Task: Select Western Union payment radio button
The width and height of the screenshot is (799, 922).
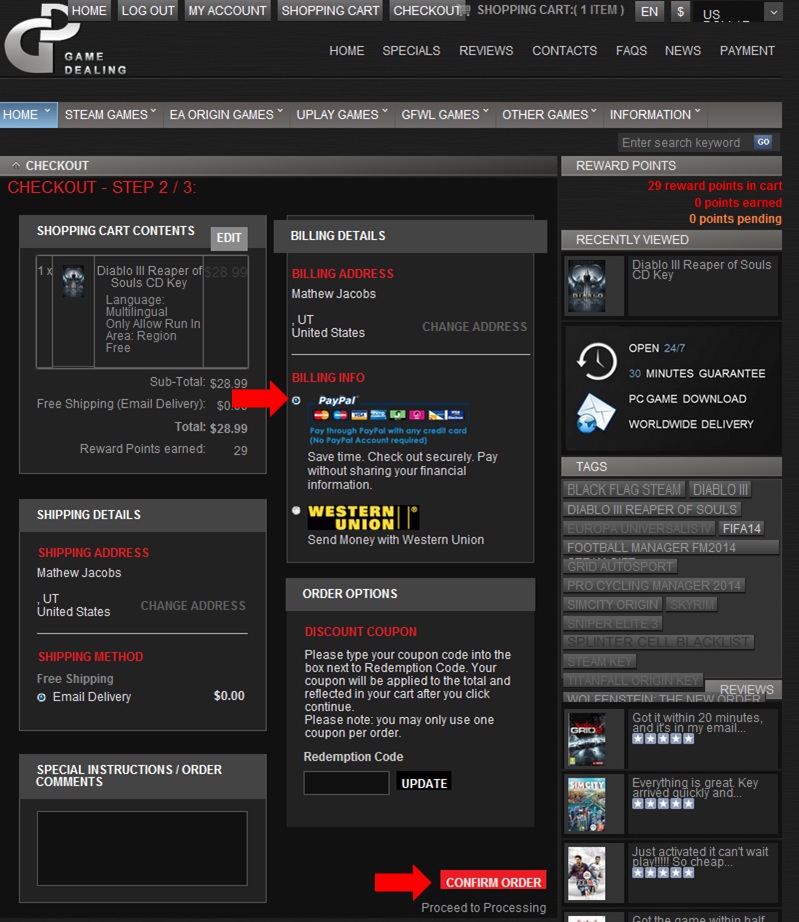Action: (296, 510)
